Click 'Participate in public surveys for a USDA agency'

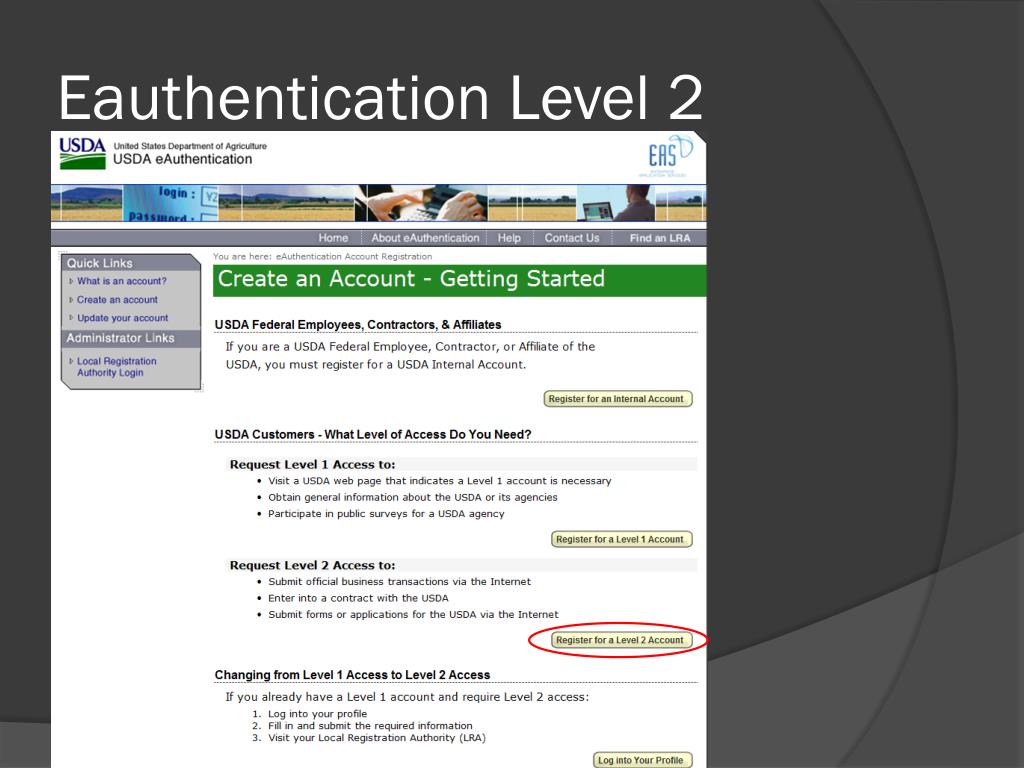[386, 514]
